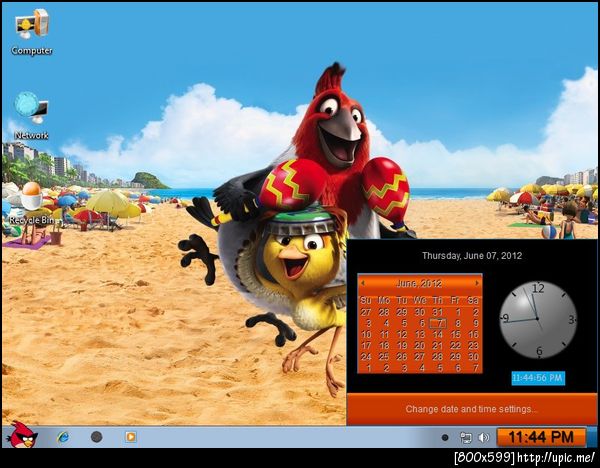Select day 25 in the calendar

(384, 357)
